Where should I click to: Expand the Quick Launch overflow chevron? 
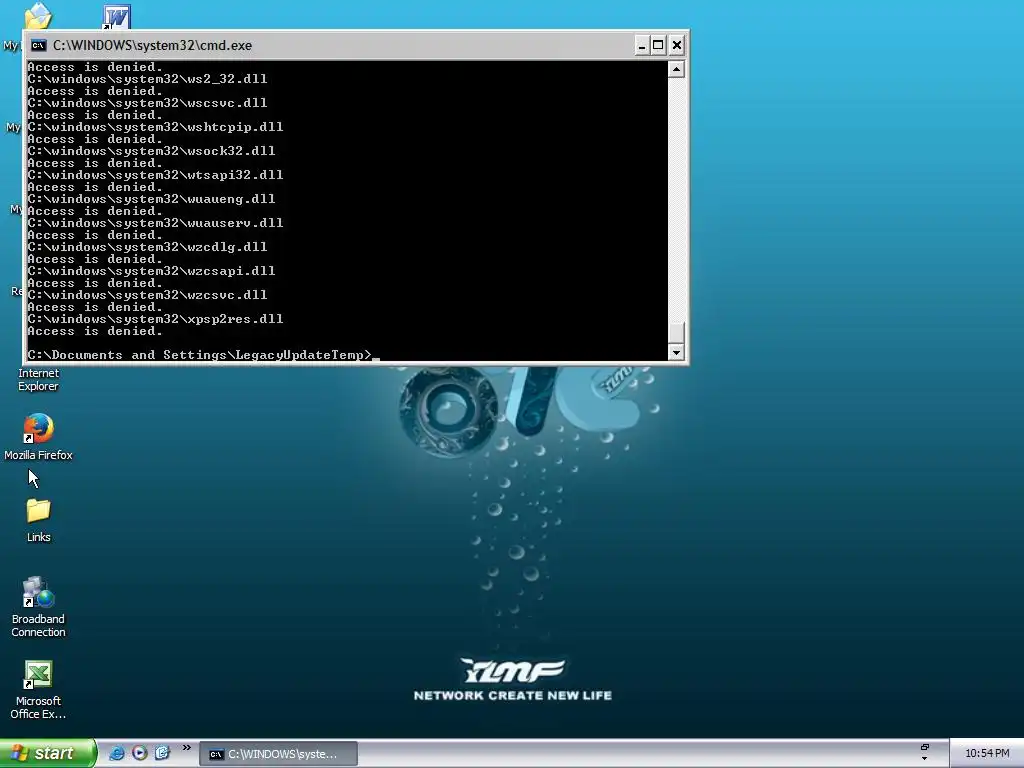point(187,748)
